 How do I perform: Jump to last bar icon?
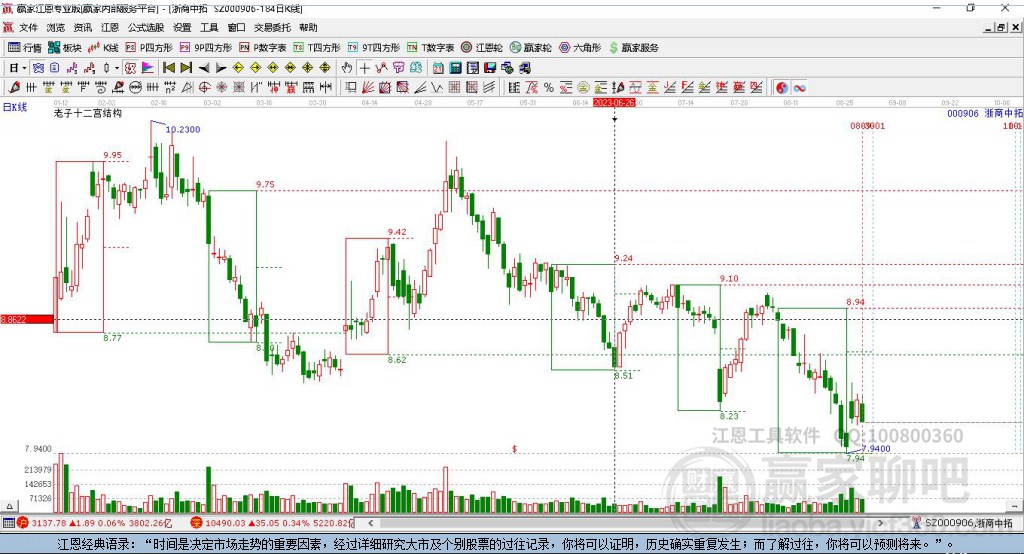tap(186, 68)
